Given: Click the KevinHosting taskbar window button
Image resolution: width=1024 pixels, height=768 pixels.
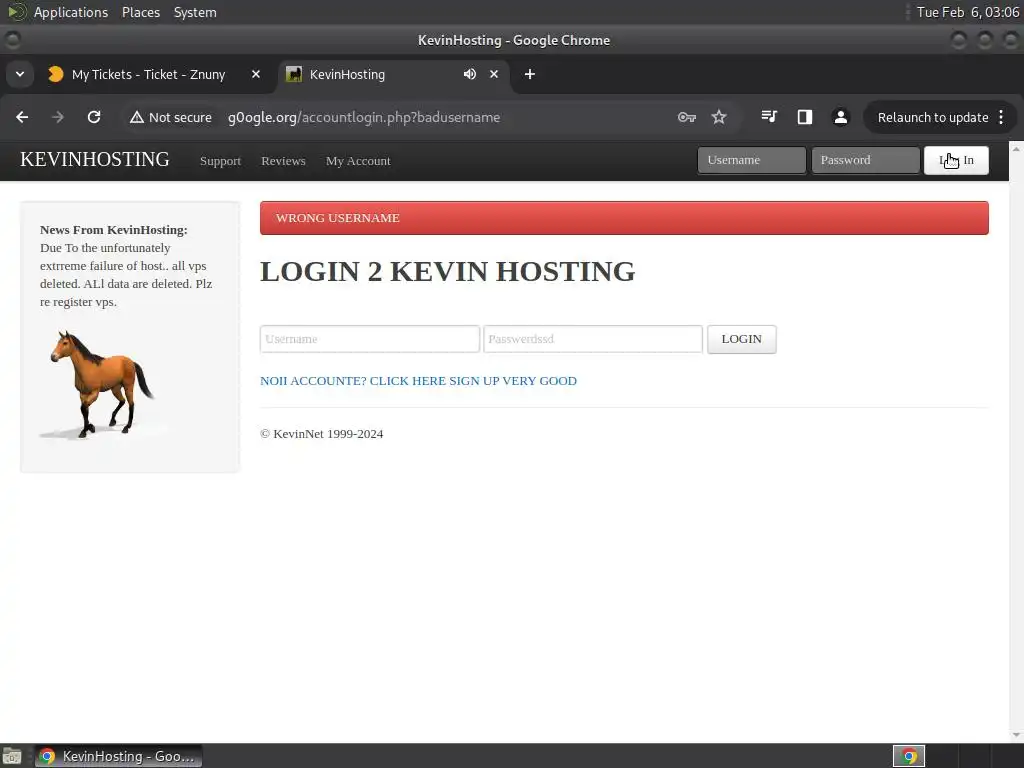Looking at the screenshot, I should click(x=118, y=756).
